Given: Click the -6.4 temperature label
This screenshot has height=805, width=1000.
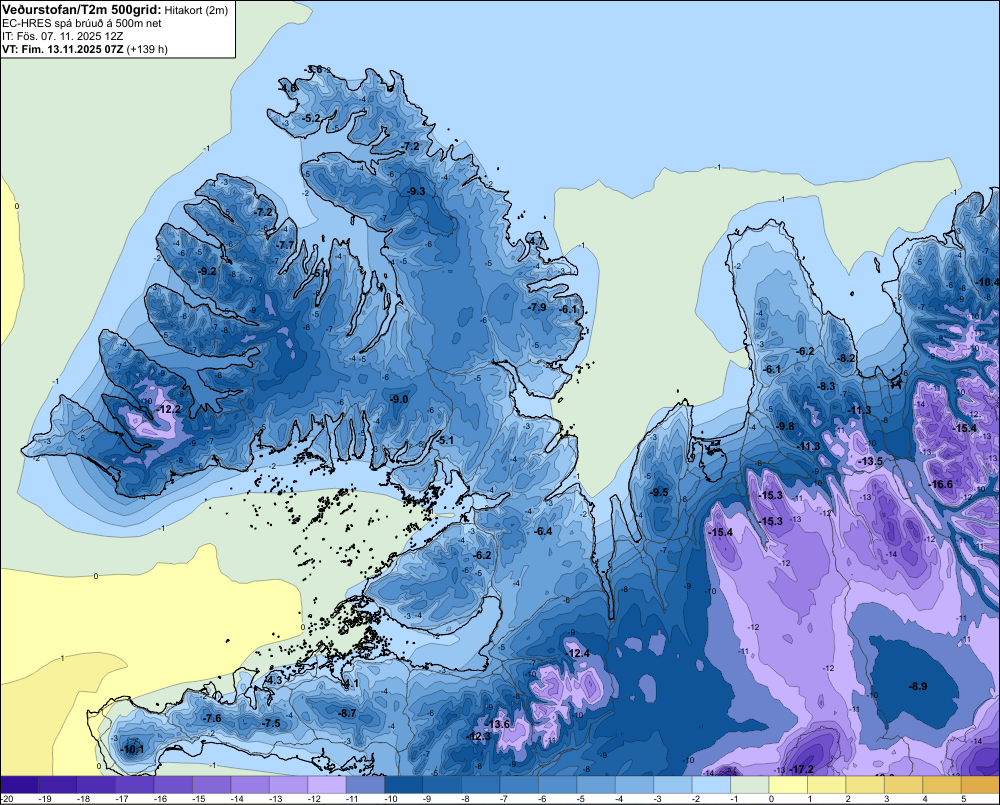Looking at the screenshot, I should point(543,531).
